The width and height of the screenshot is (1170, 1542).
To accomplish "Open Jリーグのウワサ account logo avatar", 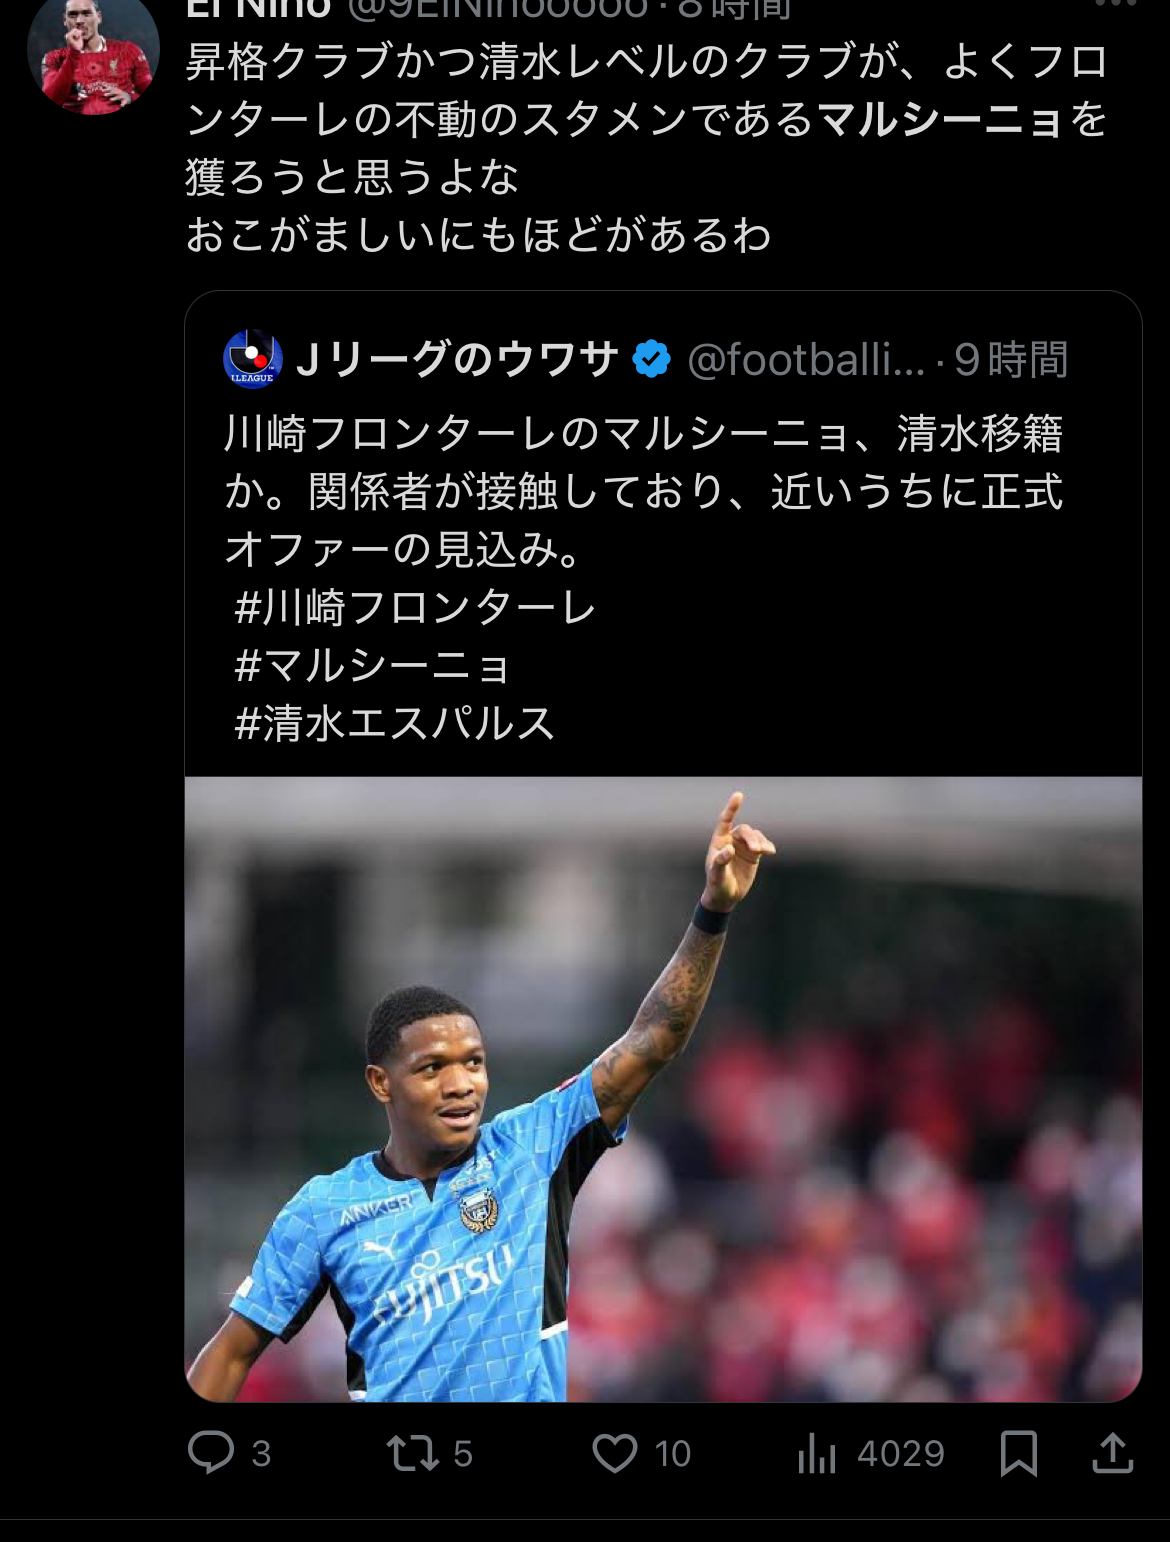I will click(x=252, y=358).
